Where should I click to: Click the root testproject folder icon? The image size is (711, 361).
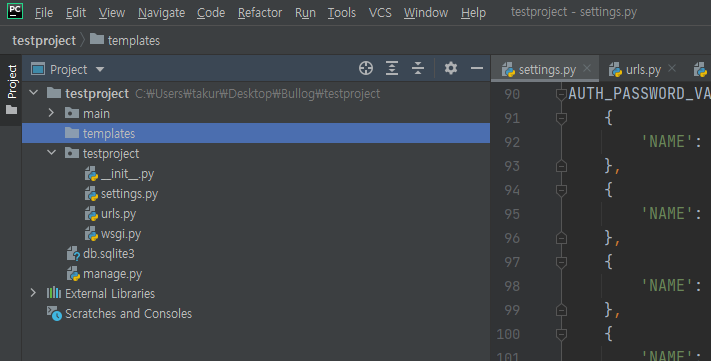54,93
